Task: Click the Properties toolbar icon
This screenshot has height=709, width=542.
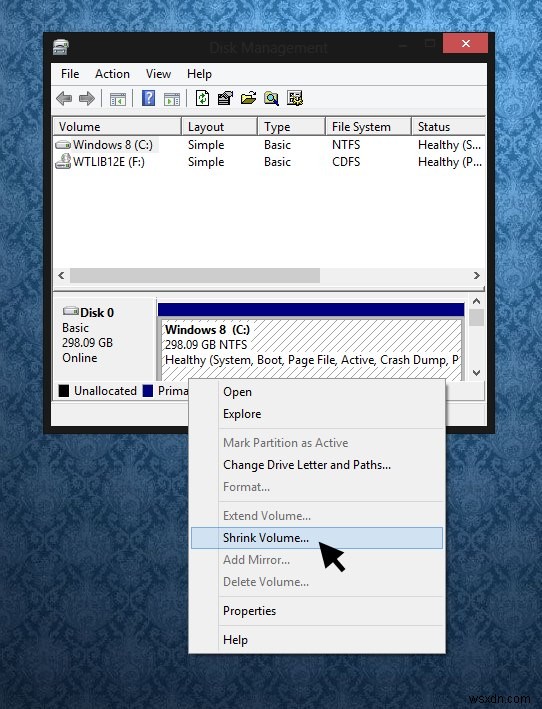Action: click(225, 98)
